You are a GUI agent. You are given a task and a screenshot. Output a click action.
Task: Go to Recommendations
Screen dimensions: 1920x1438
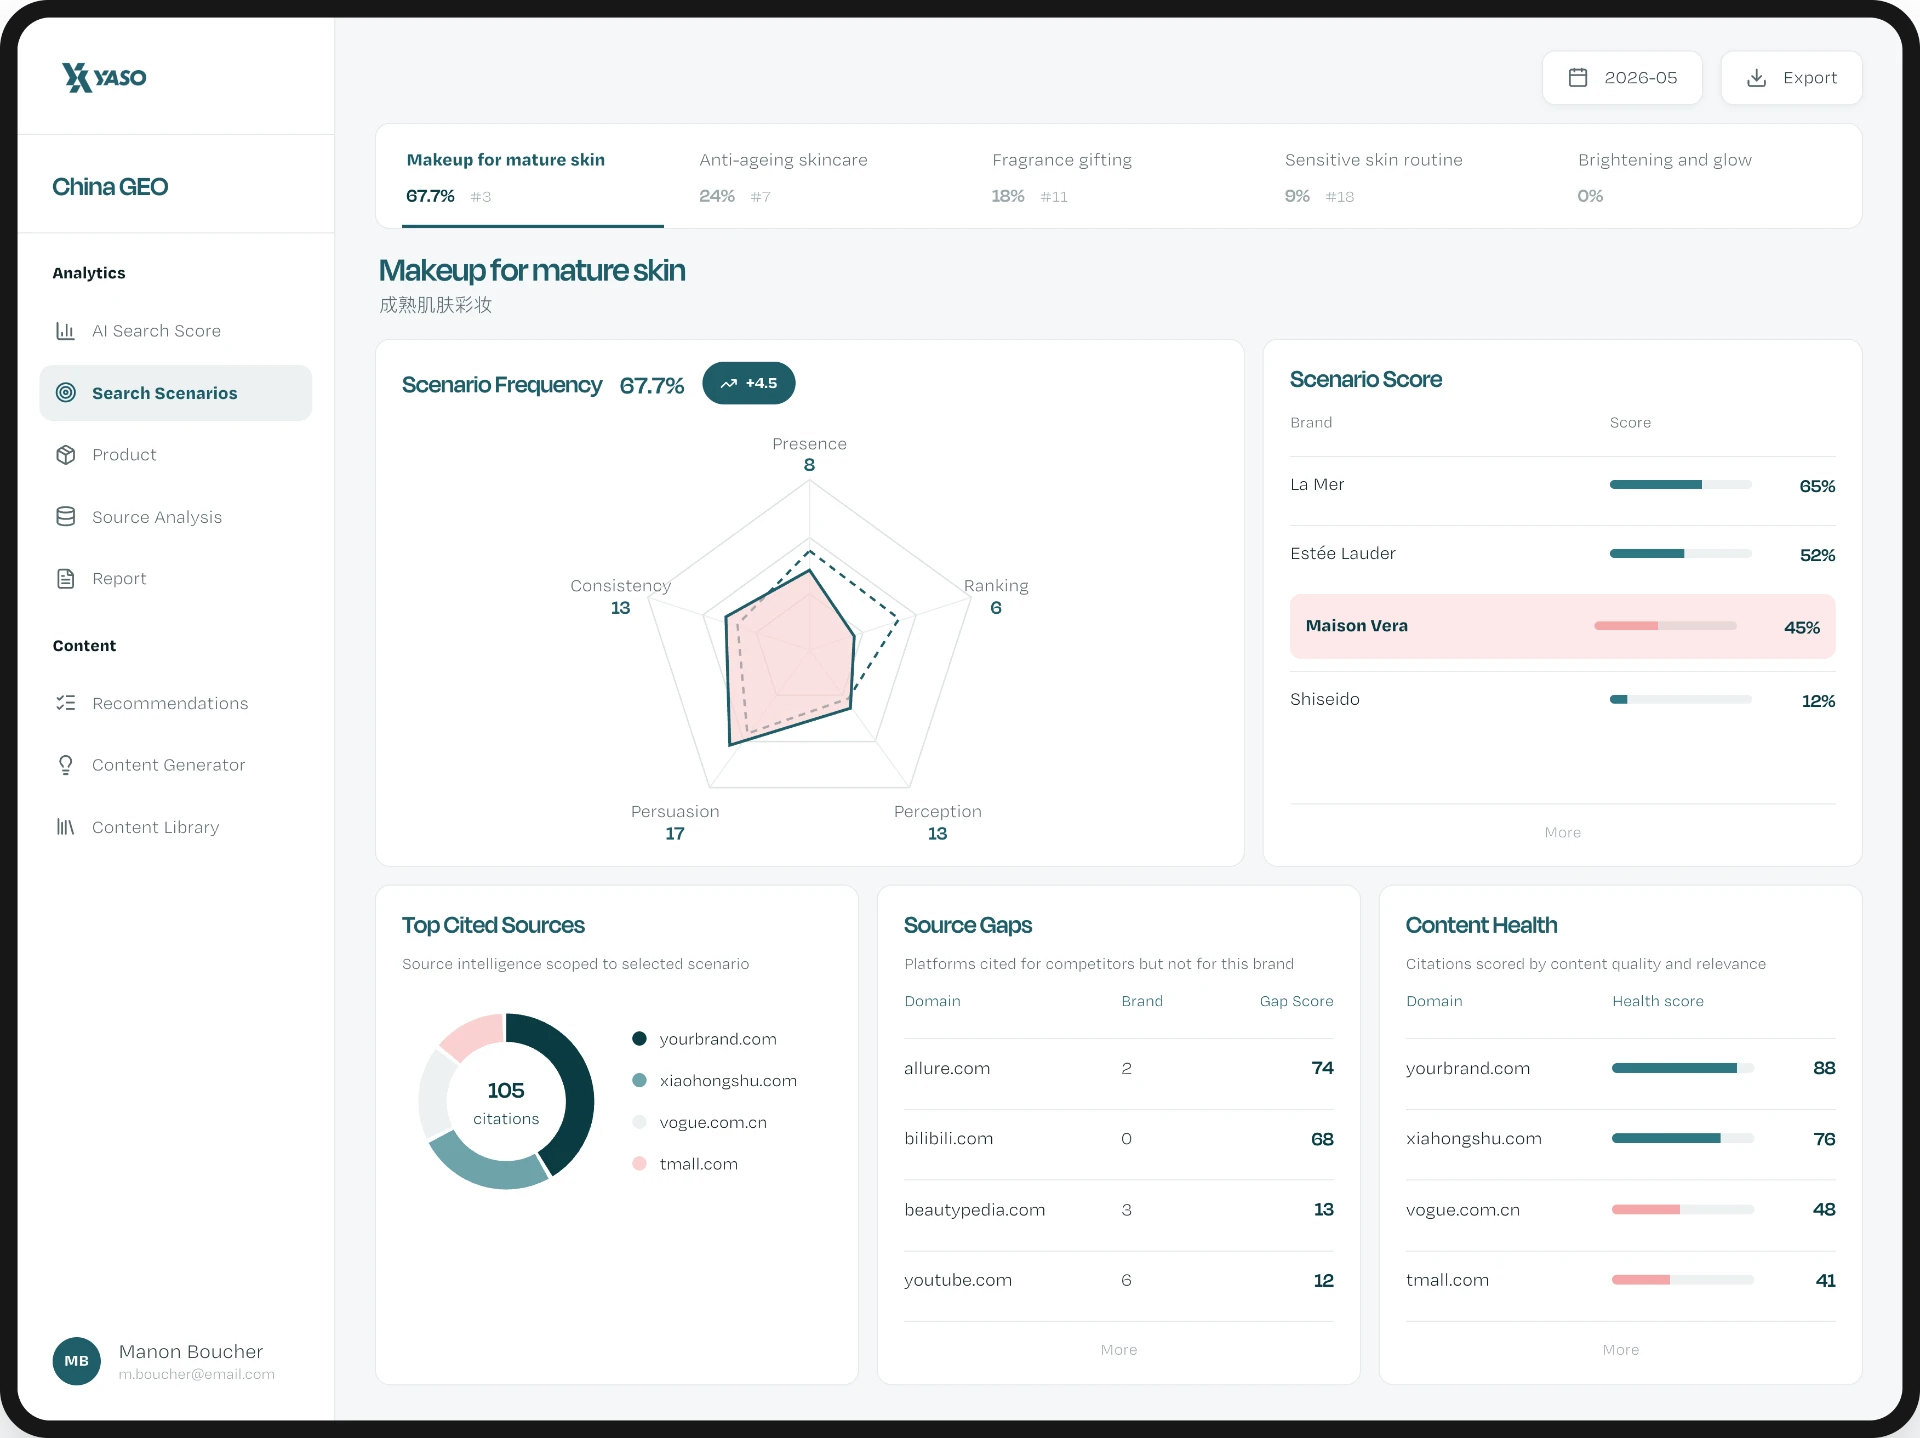click(x=176, y=703)
